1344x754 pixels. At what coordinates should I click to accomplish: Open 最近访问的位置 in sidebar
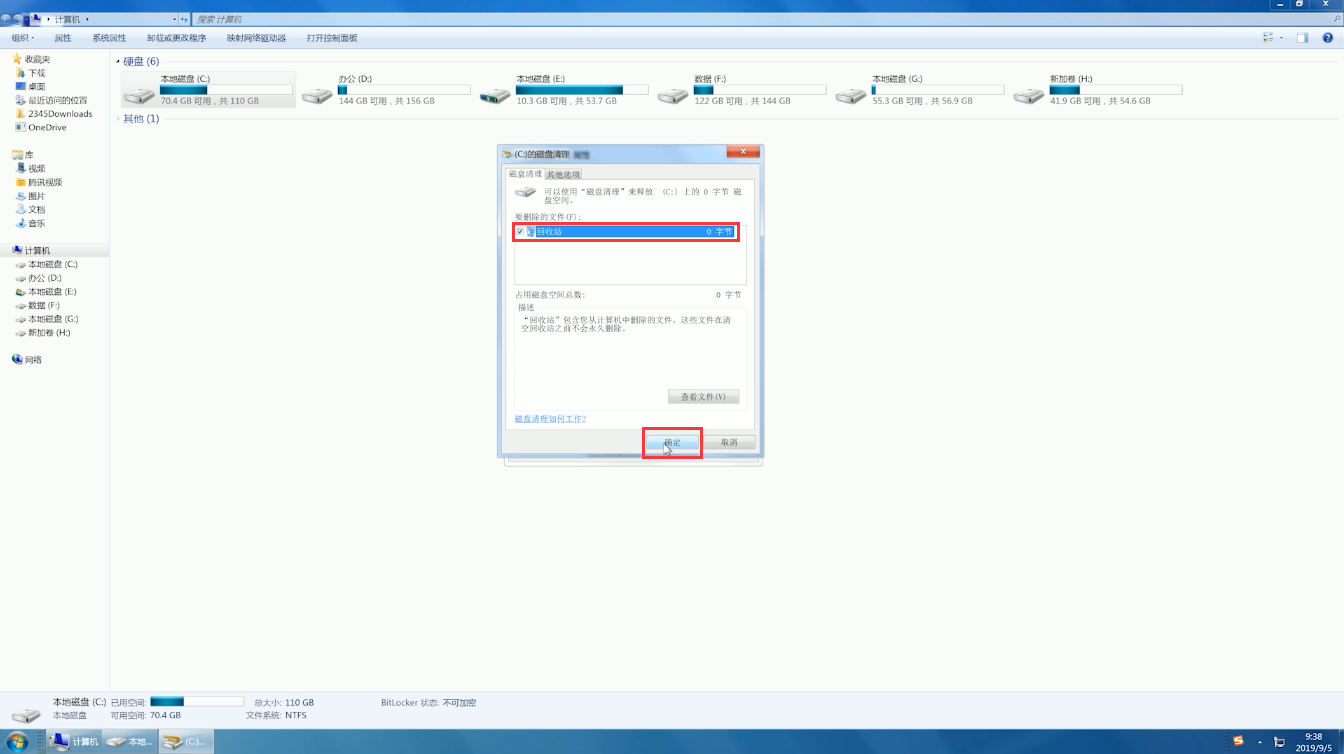[51, 100]
